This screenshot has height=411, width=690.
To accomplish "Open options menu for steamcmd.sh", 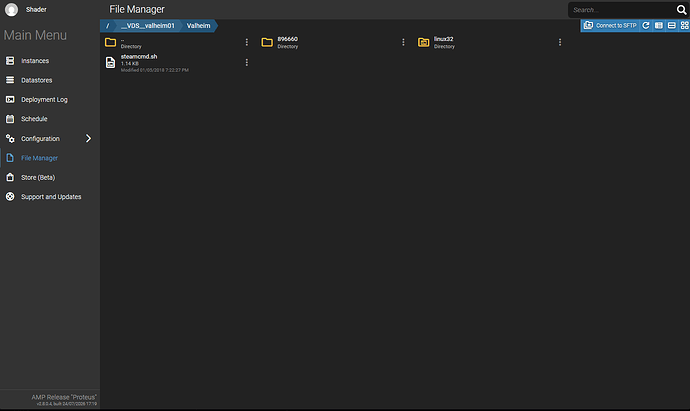I will (x=246, y=62).
